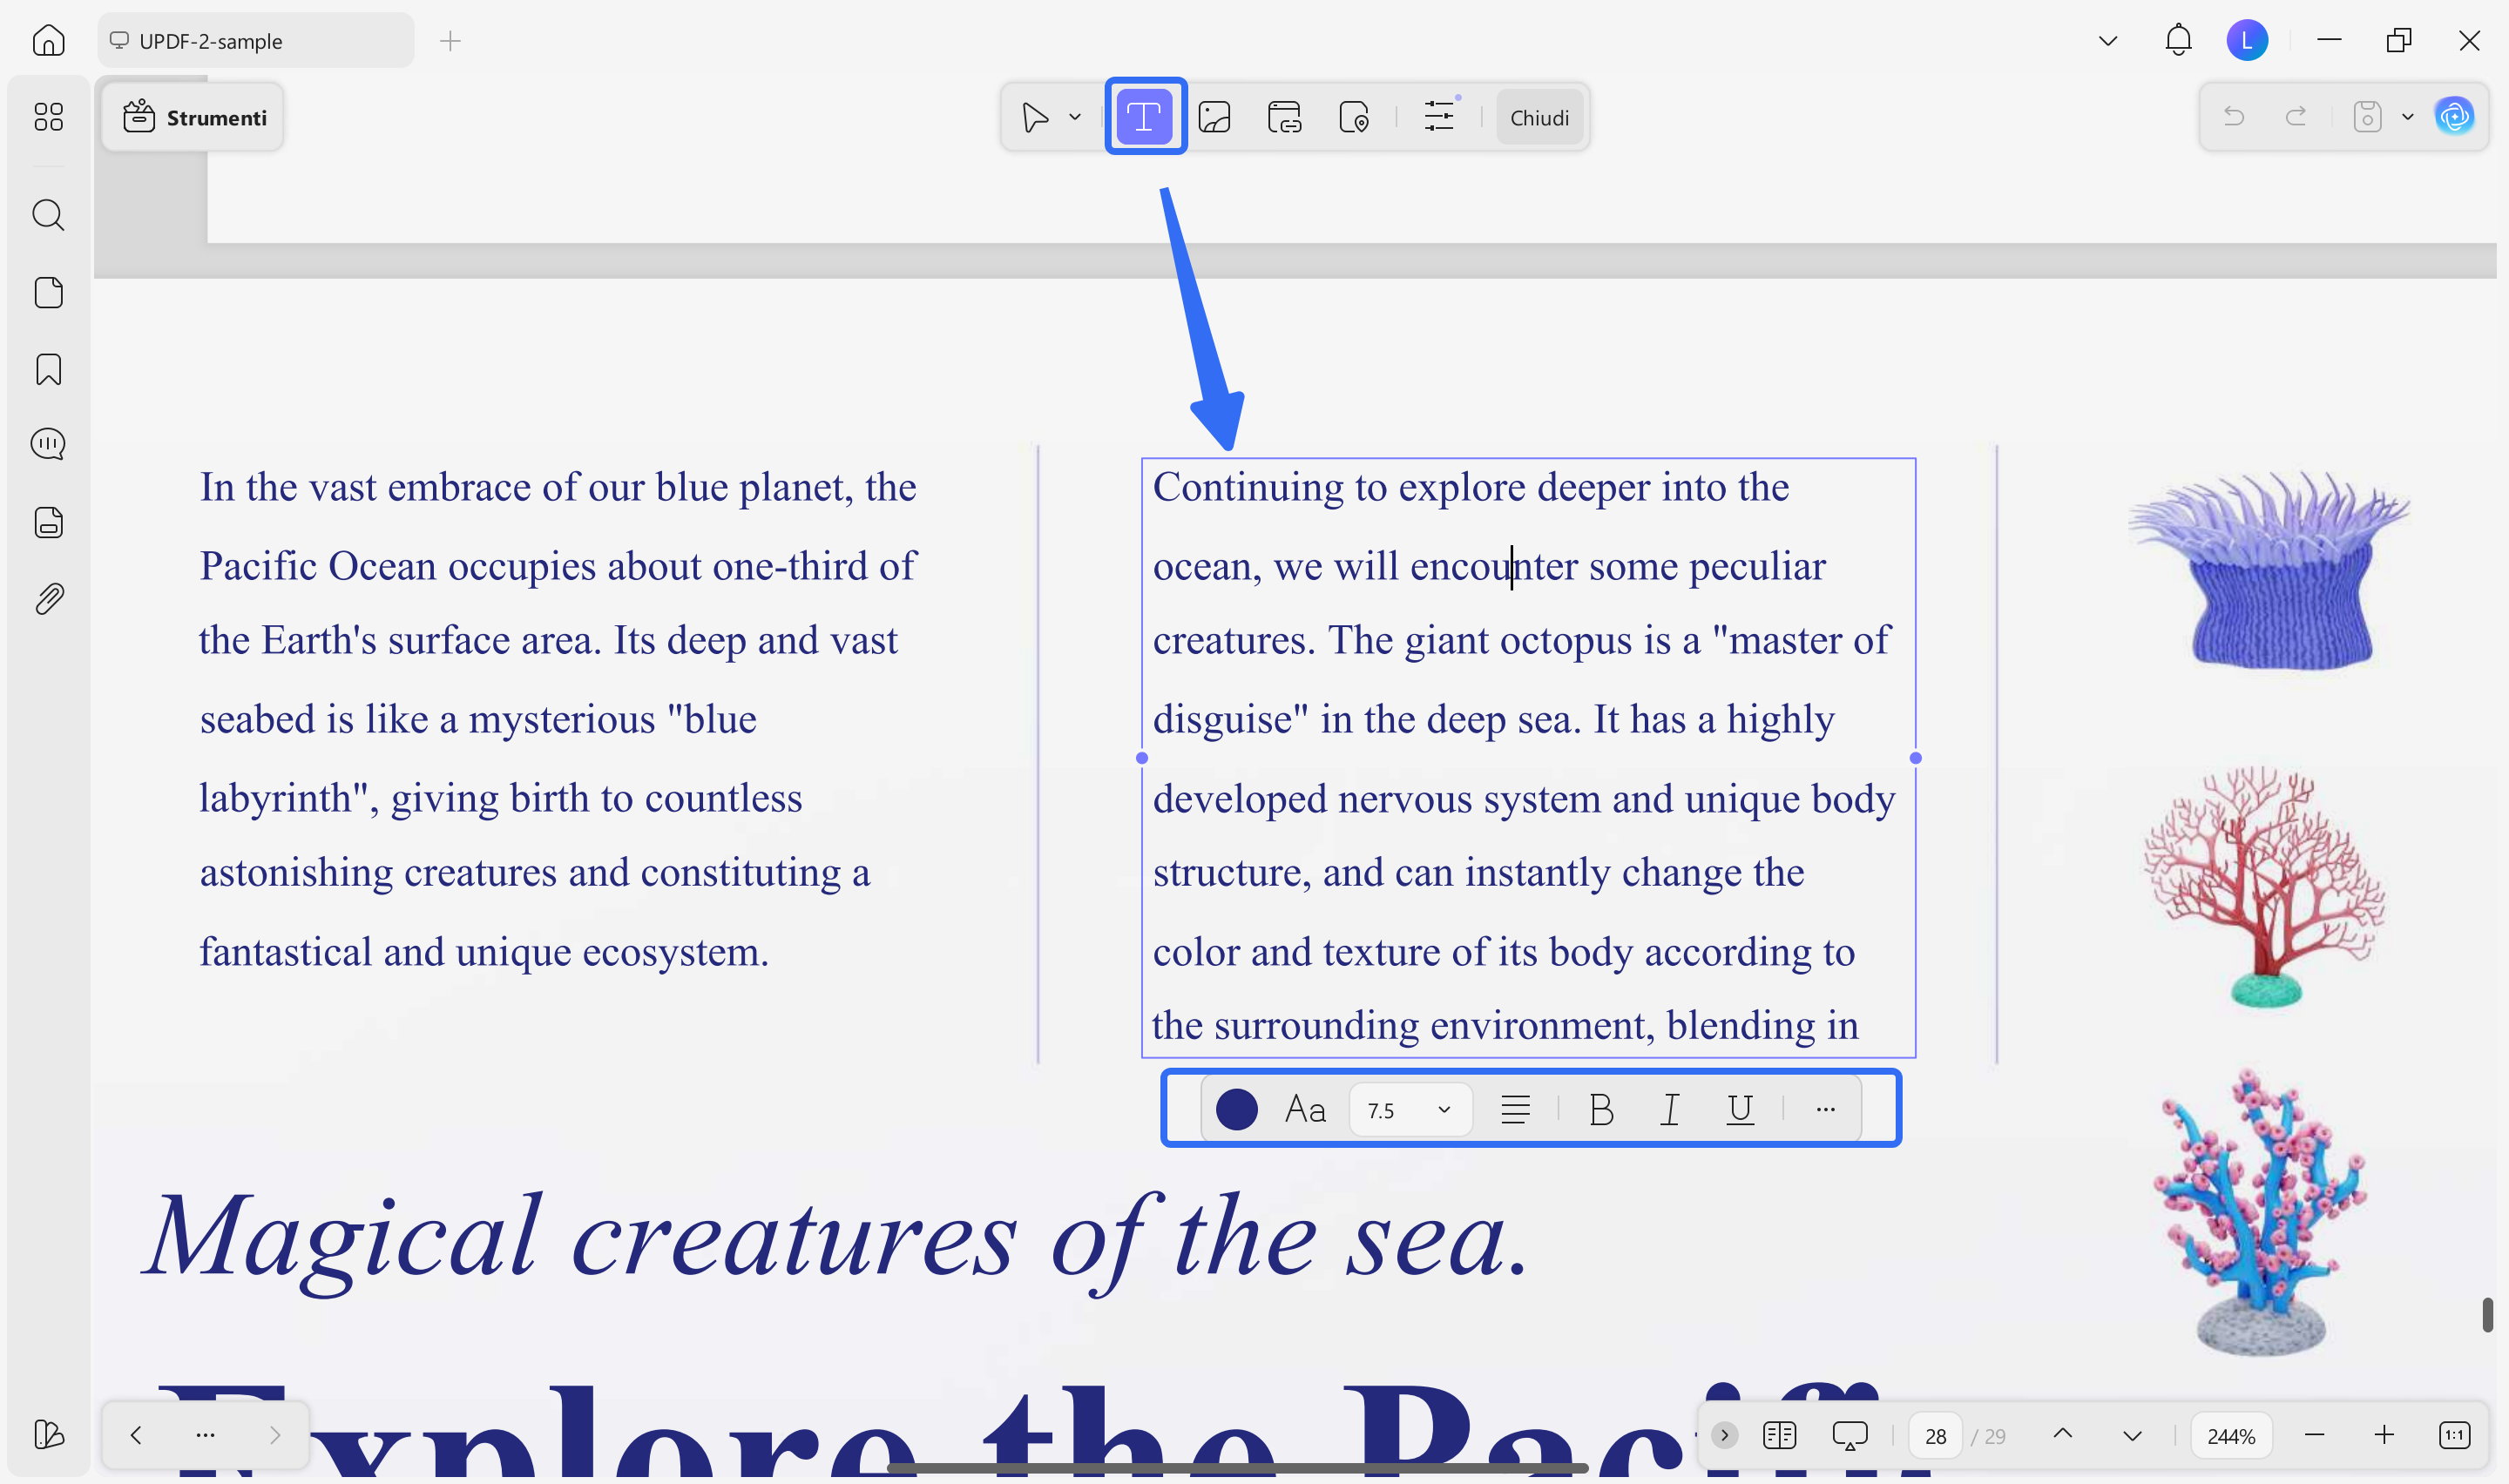This screenshot has width=2509, height=1484.
Task: Go forward with bottom-left arrow
Action: [275, 1435]
